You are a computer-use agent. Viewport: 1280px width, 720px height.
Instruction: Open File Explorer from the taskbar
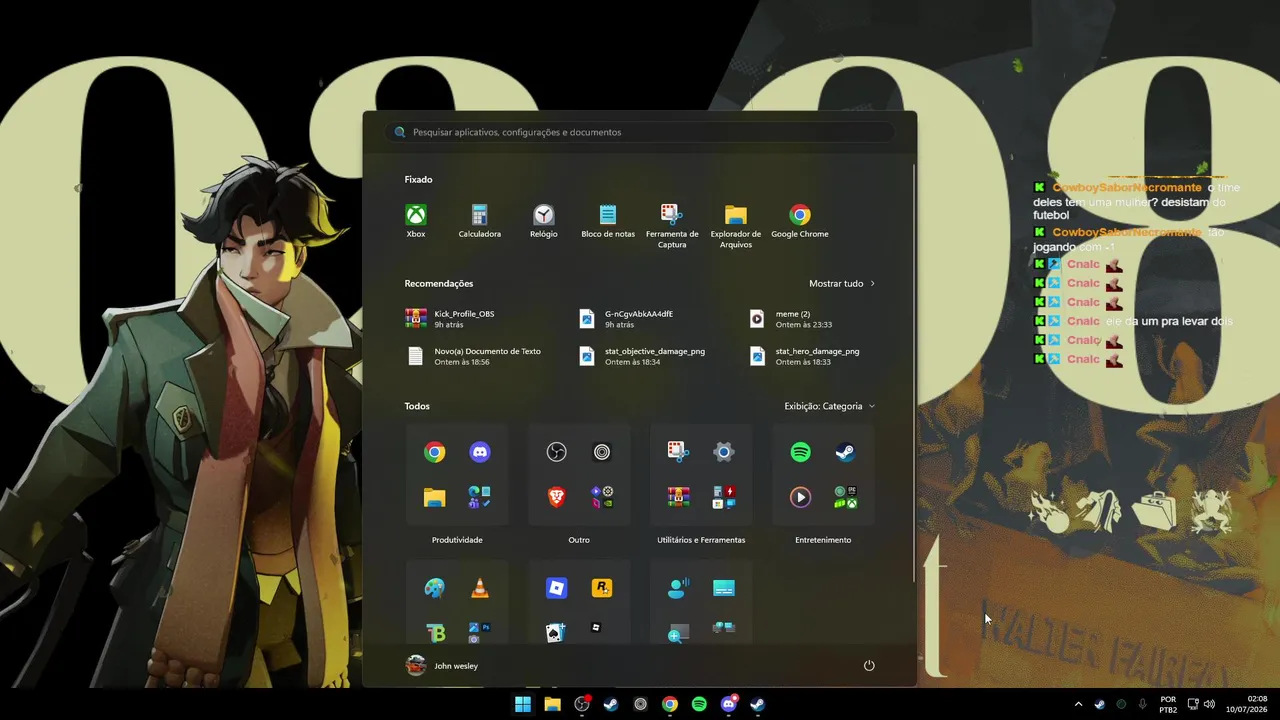(552, 704)
